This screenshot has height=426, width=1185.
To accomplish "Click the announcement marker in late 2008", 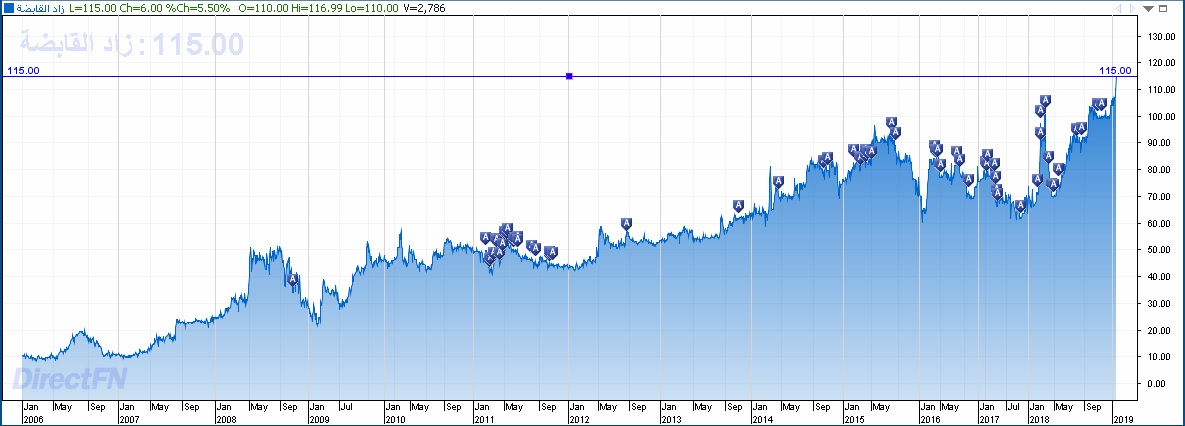I will pos(293,280).
